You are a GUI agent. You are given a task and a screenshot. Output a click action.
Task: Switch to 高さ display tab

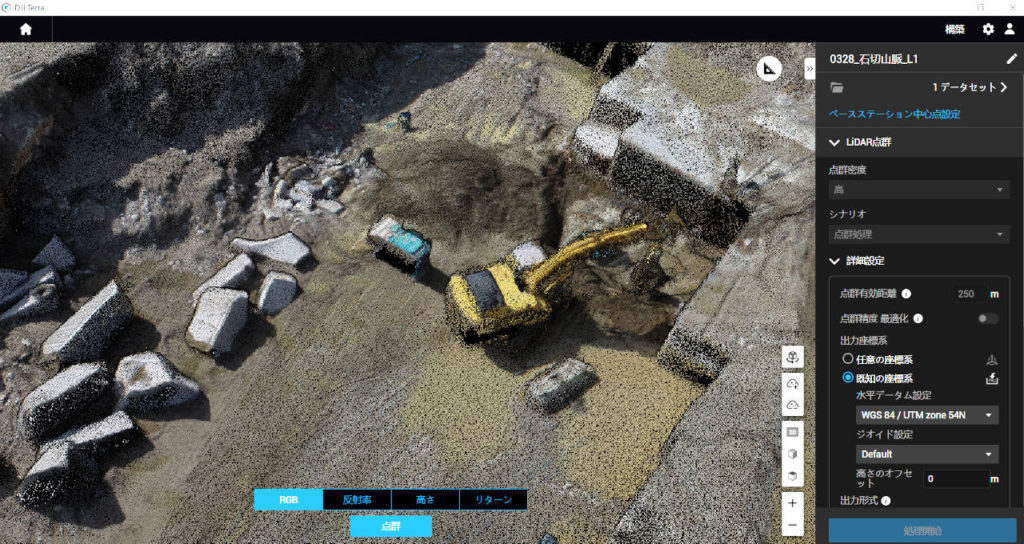[425, 500]
